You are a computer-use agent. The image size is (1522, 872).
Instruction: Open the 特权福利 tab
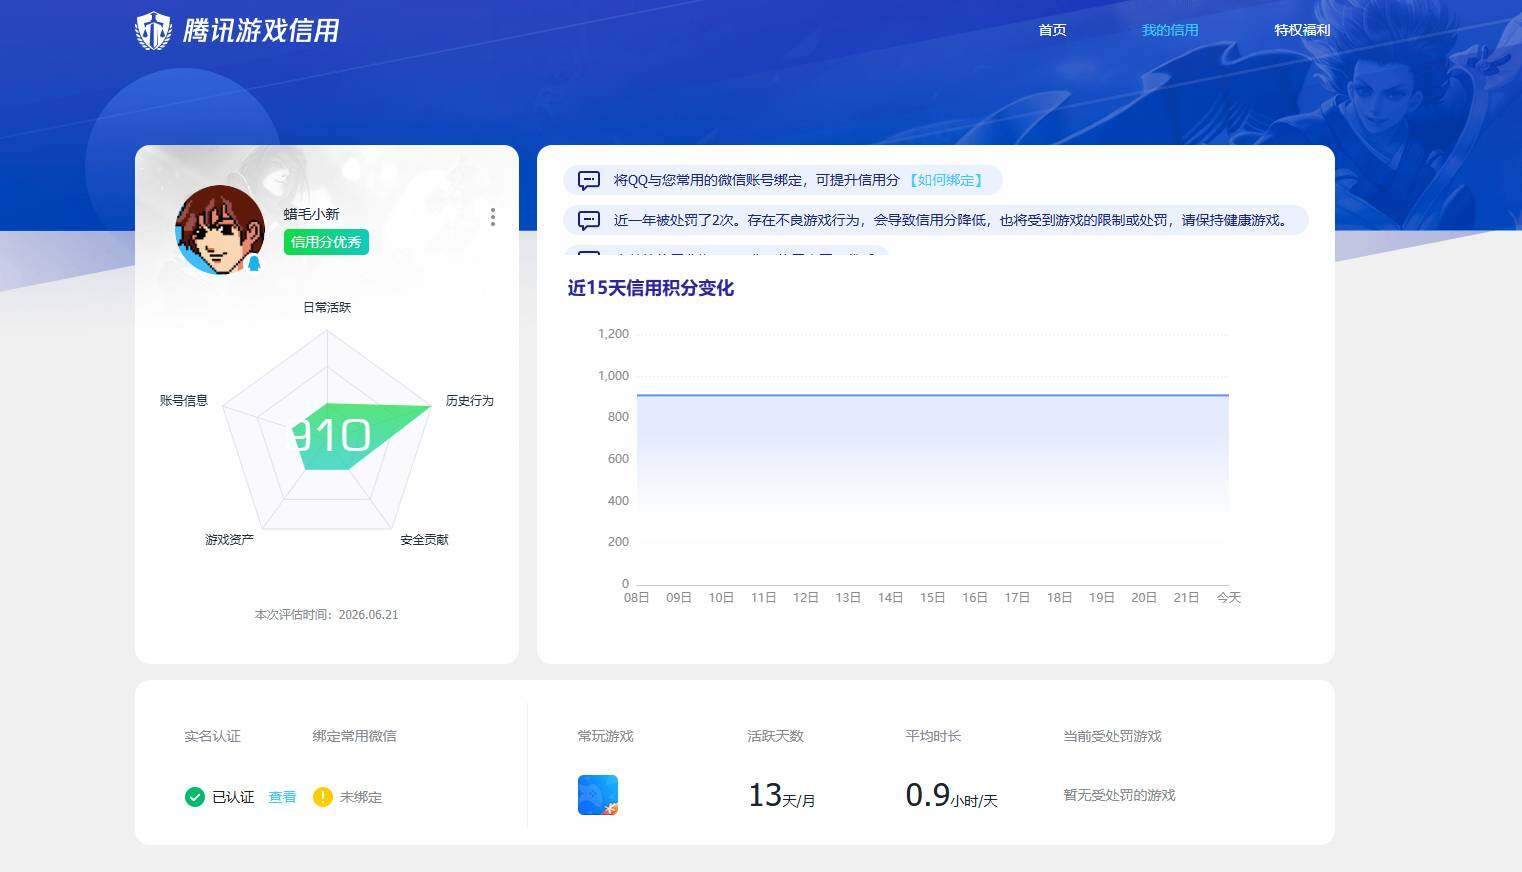tap(1302, 30)
